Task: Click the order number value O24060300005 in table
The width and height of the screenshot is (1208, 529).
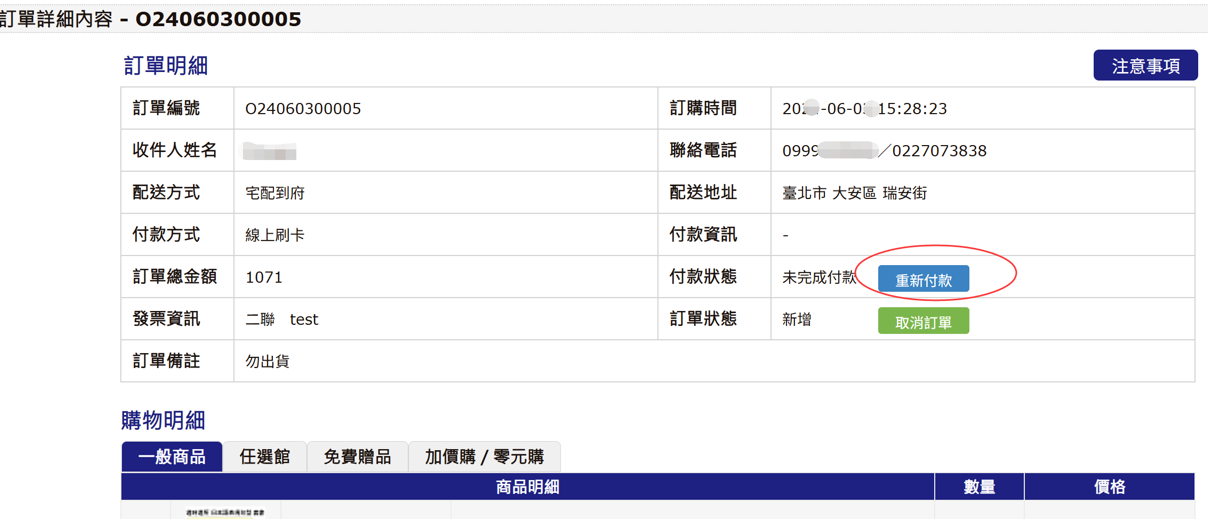Action: (x=303, y=109)
